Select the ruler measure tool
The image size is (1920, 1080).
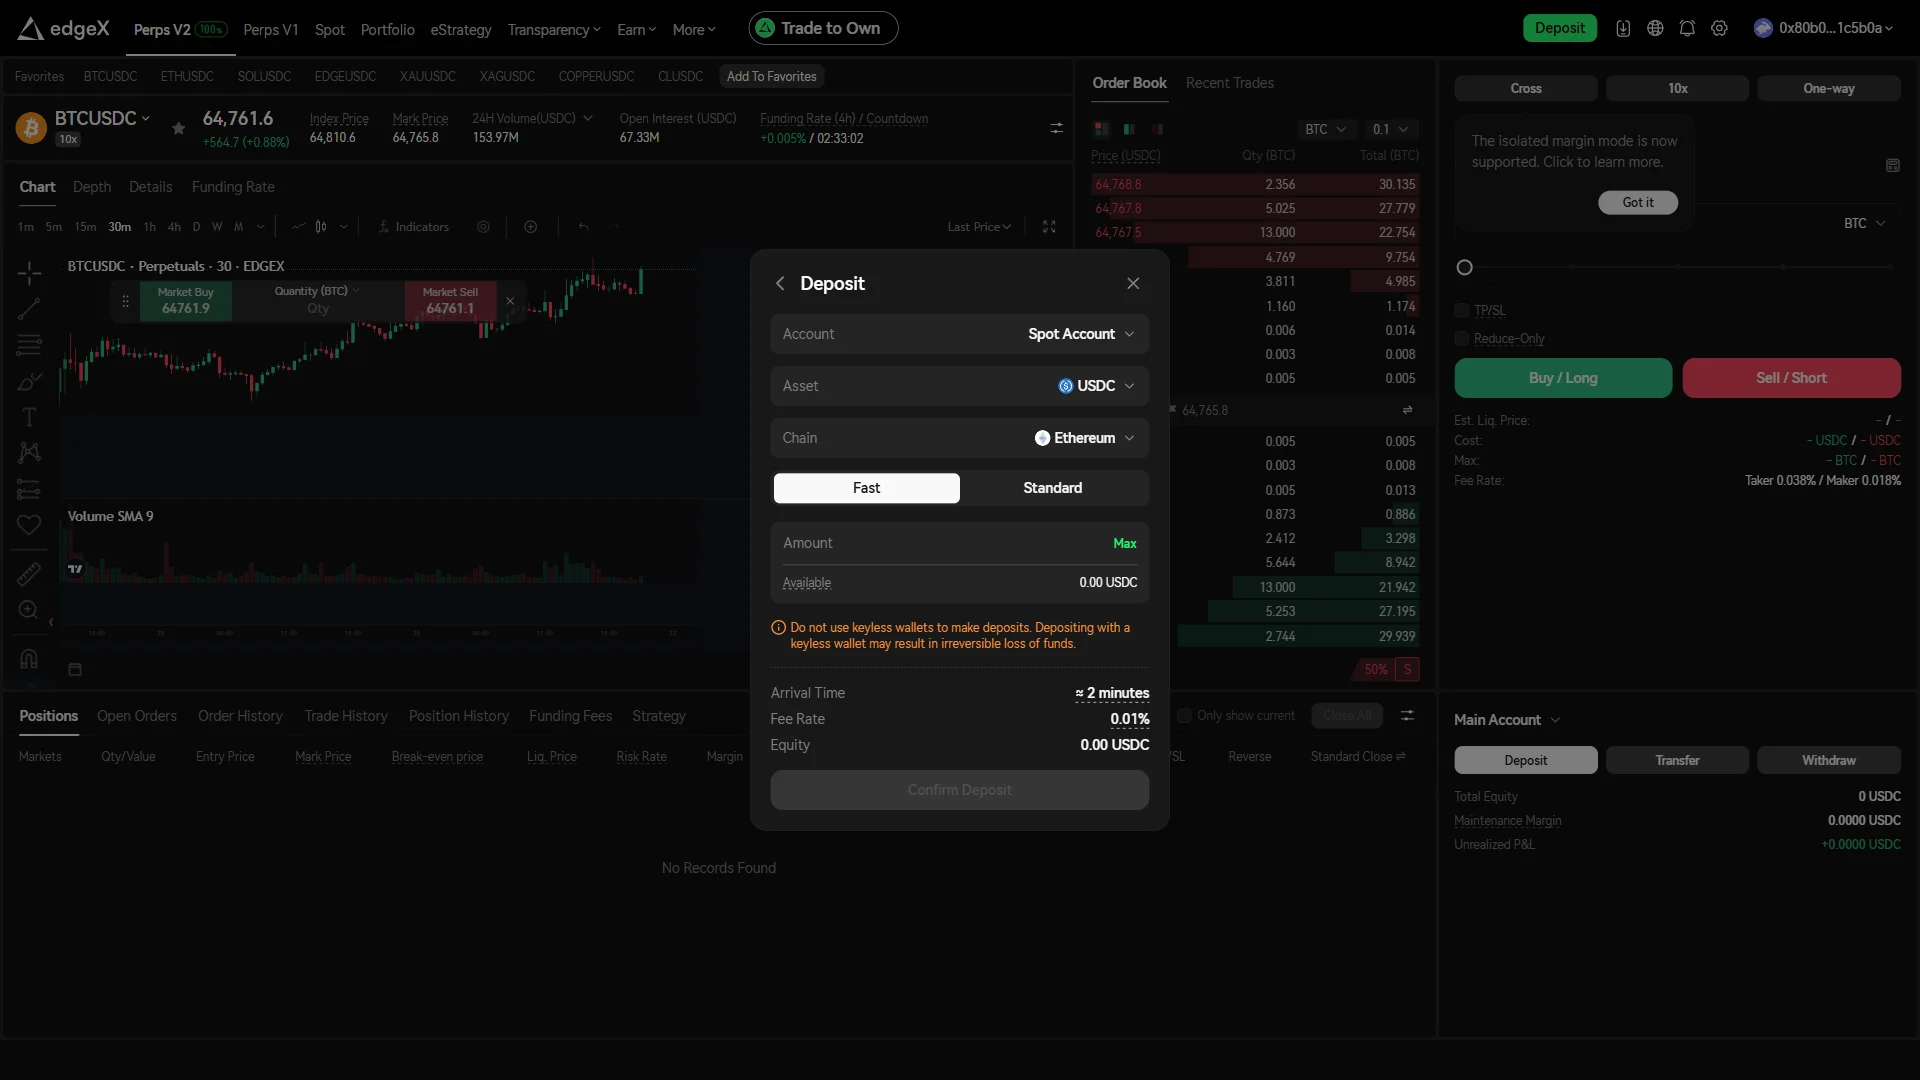click(x=29, y=574)
